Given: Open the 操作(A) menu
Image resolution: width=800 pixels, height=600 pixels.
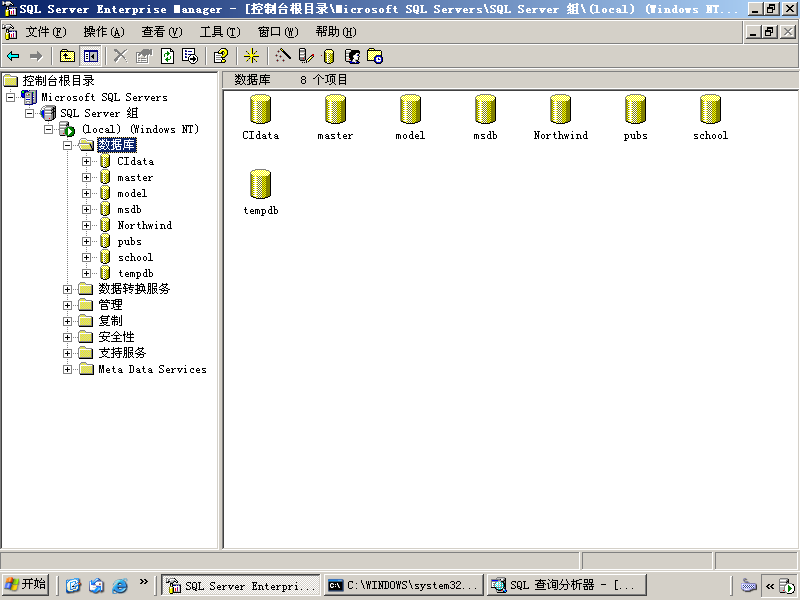Looking at the screenshot, I should pyautogui.click(x=104, y=32).
